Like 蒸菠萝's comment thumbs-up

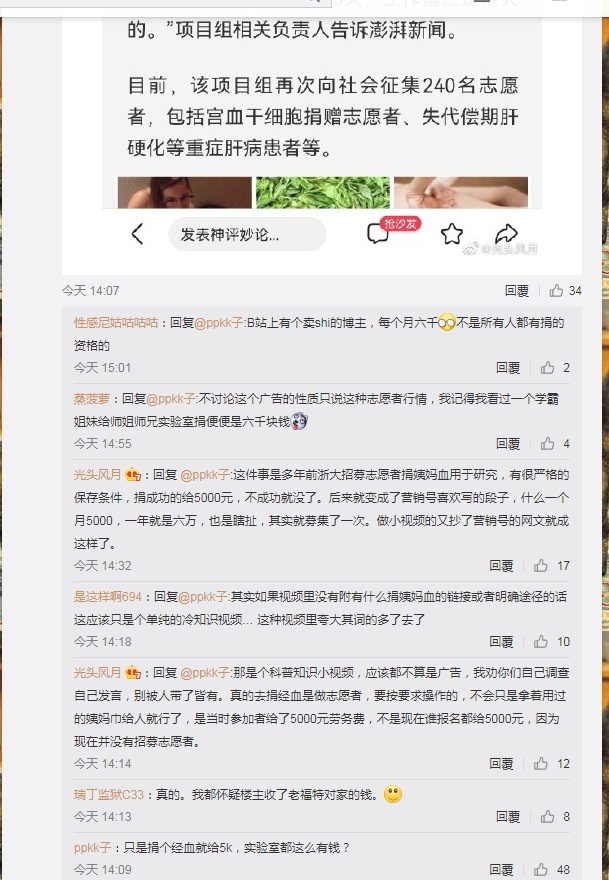[547, 443]
